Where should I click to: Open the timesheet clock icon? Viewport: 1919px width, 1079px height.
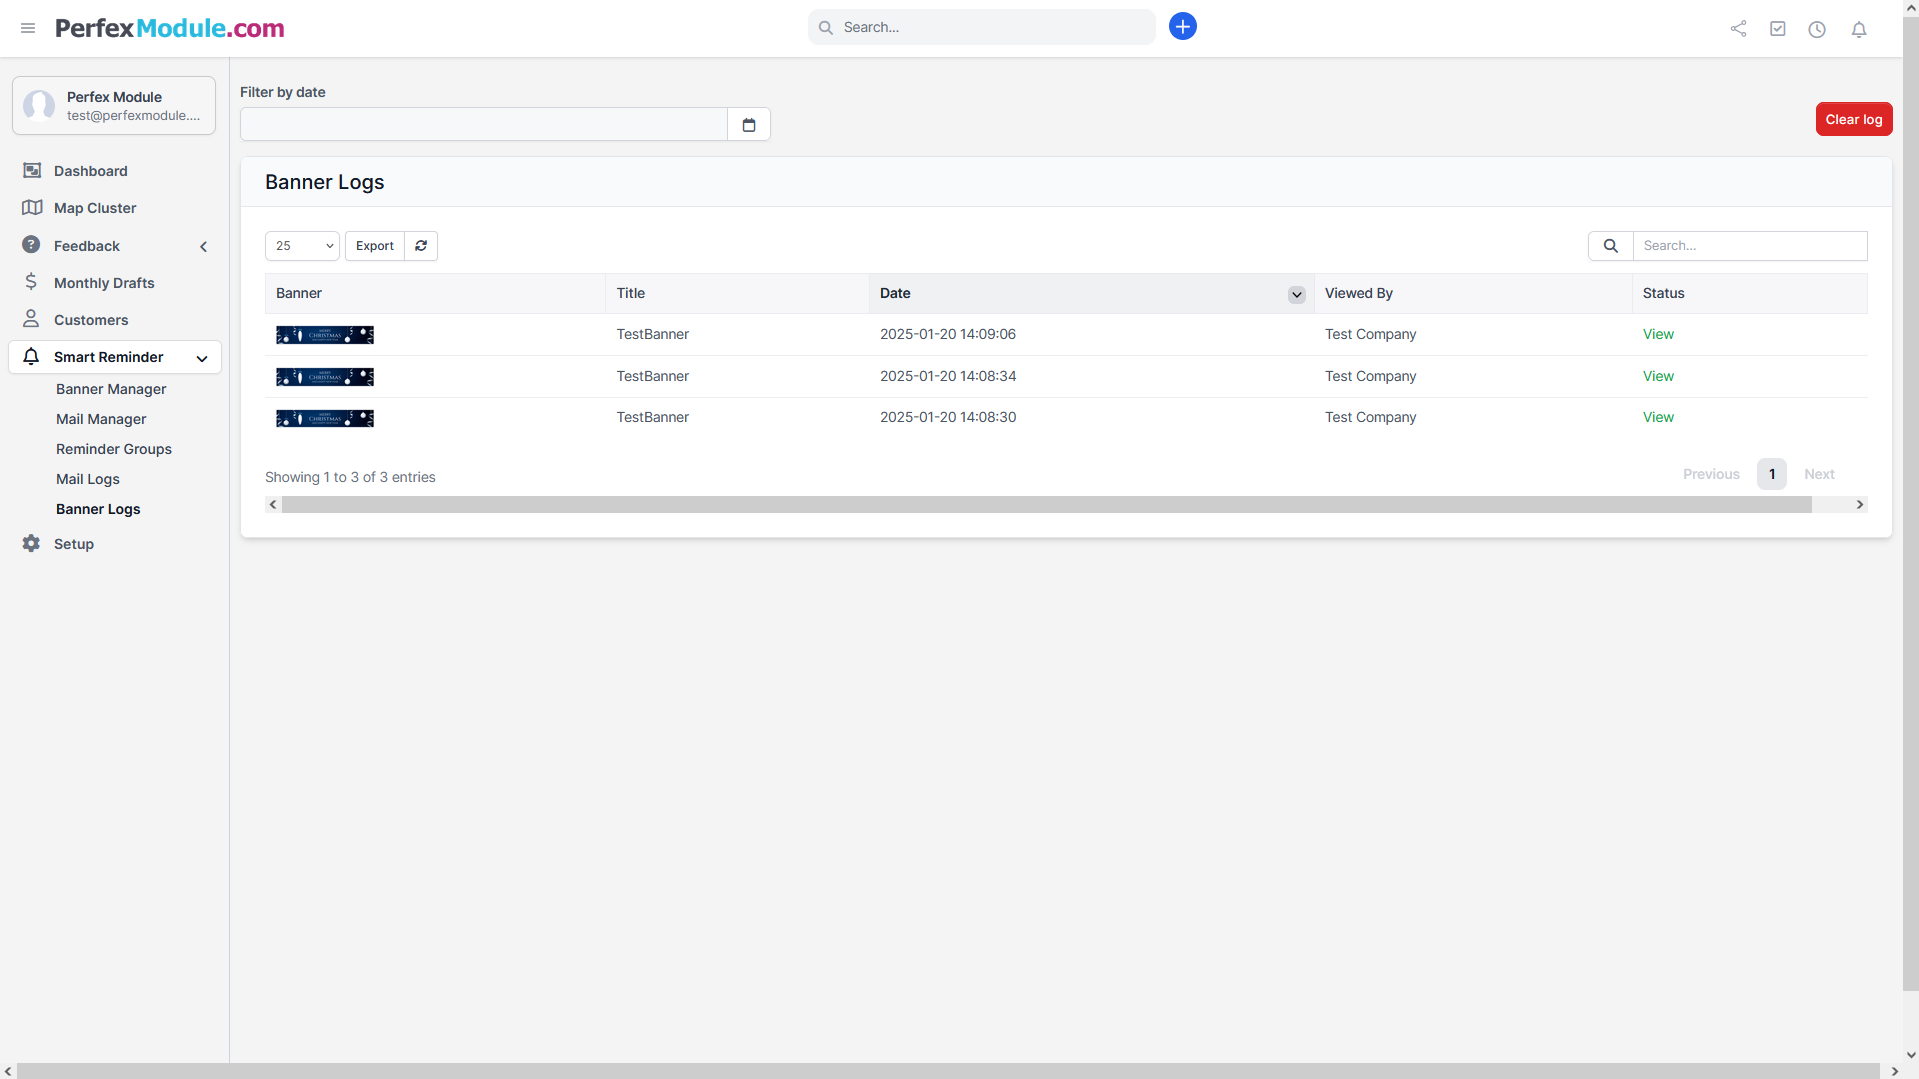pyautogui.click(x=1817, y=29)
